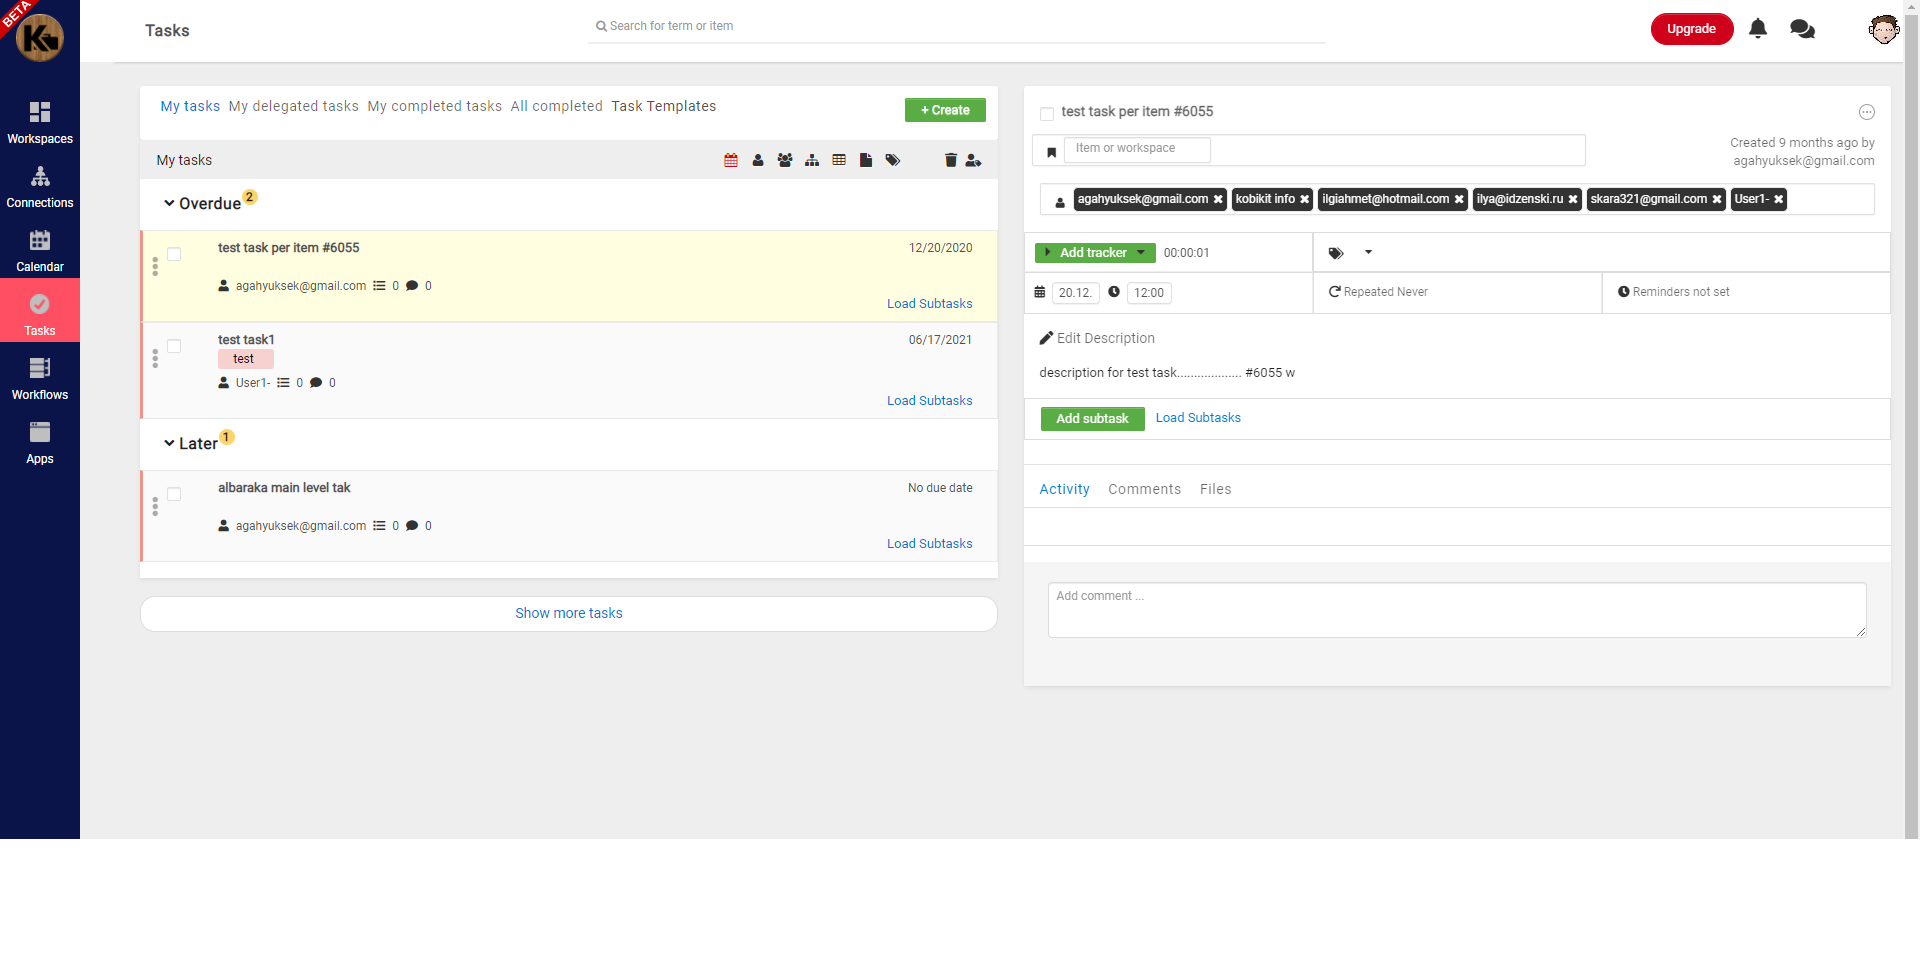The image size is (1920, 962).
Task: Click drag handle dots of albaraka task
Action: tap(155, 507)
